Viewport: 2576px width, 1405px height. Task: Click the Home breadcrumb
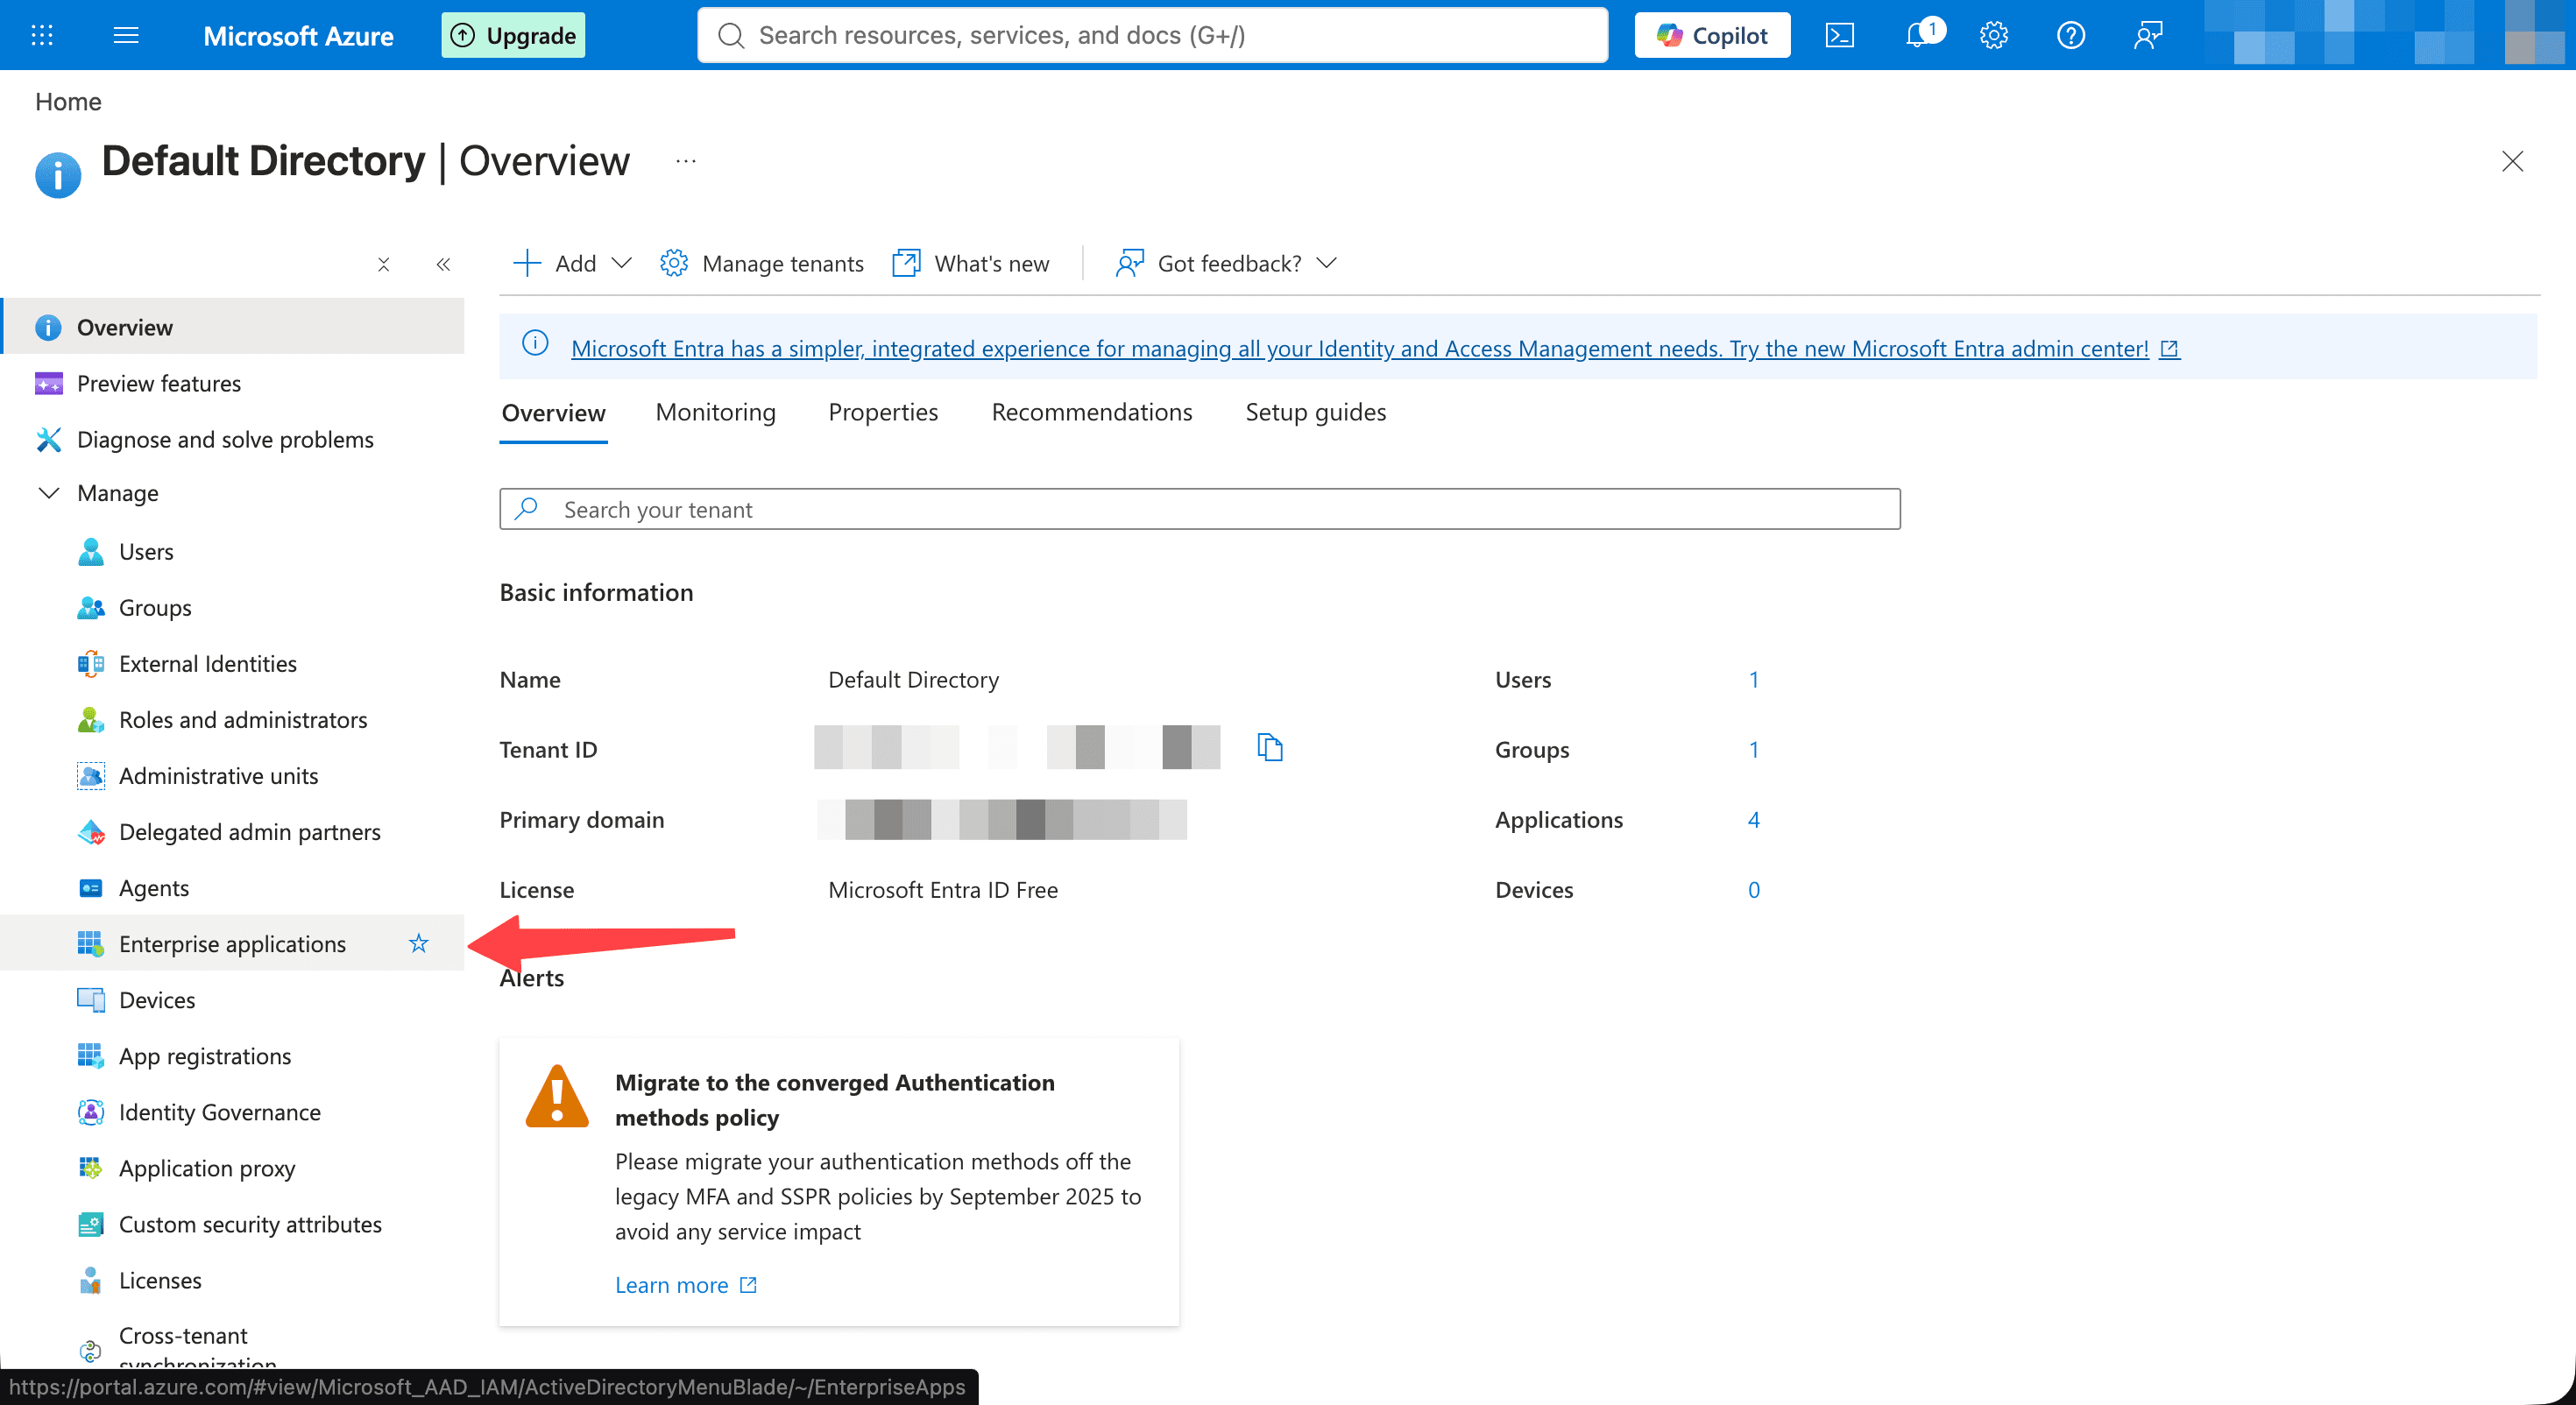(x=68, y=101)
